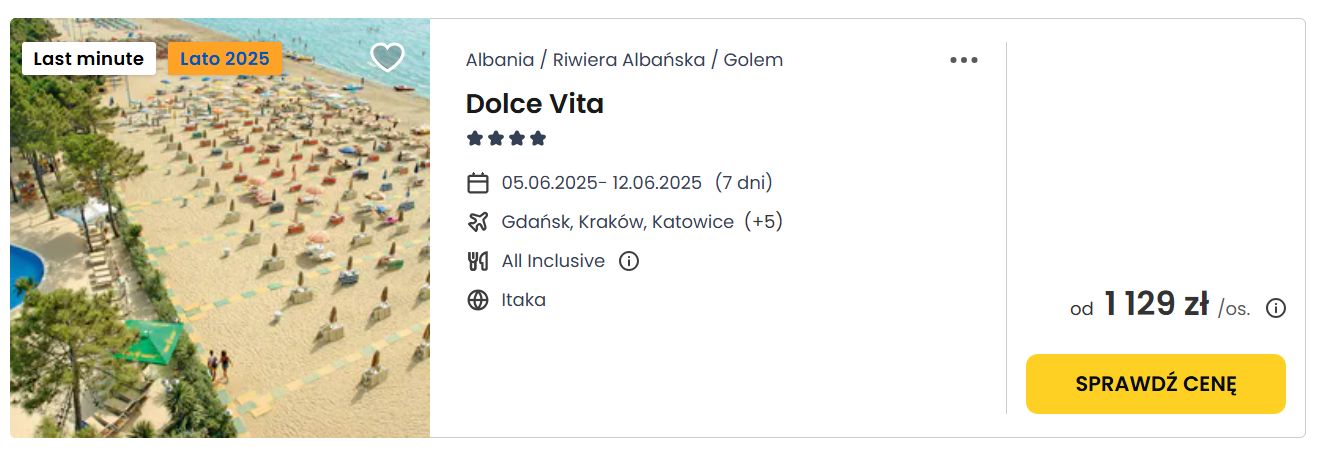Click the Itaka tour operator label
This screenshot has height=450, width=1320.
524,300
